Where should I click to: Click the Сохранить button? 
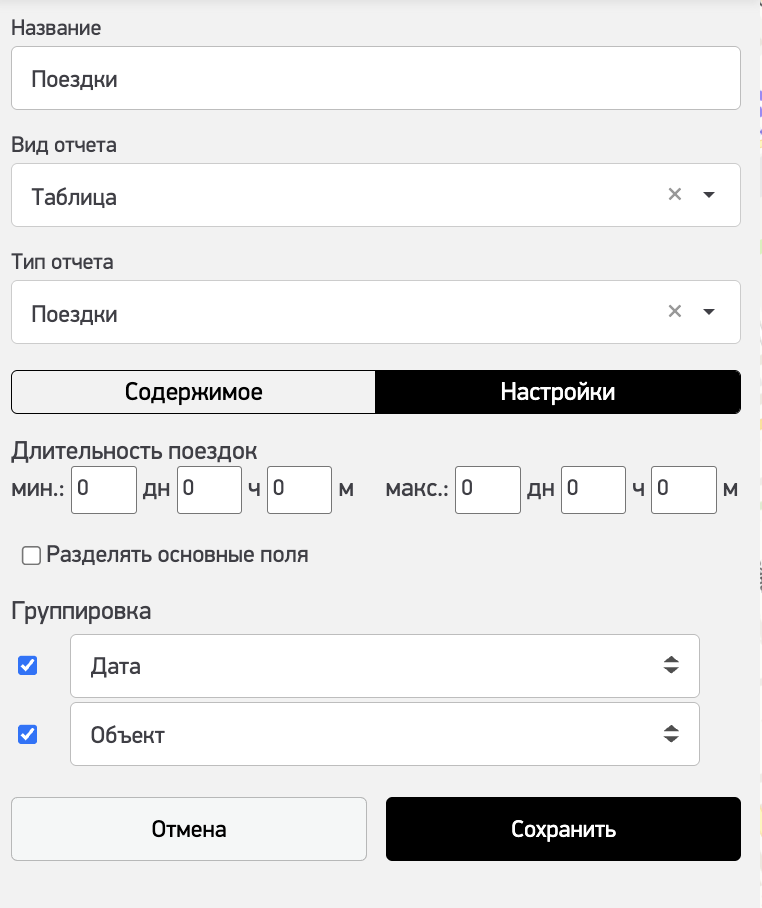(563, 829)
